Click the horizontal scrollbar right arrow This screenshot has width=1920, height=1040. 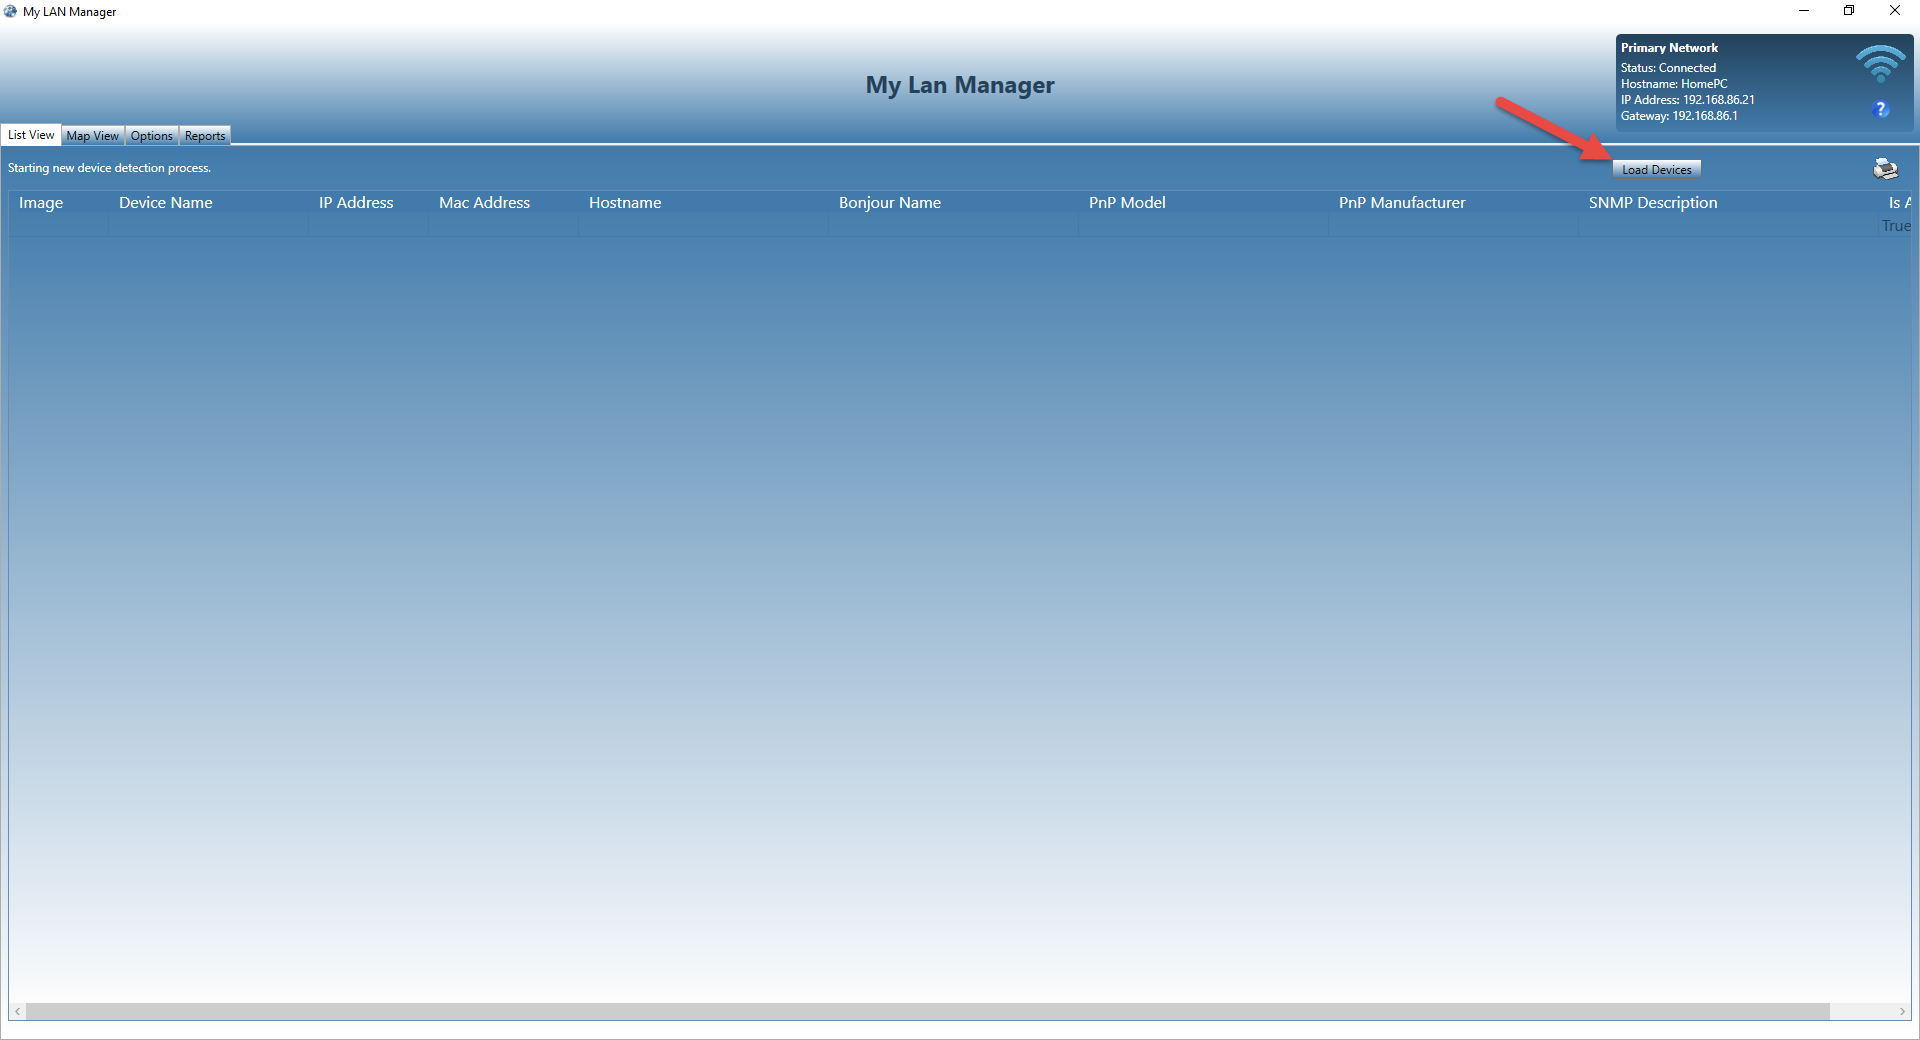[x=1902, y=1012]
